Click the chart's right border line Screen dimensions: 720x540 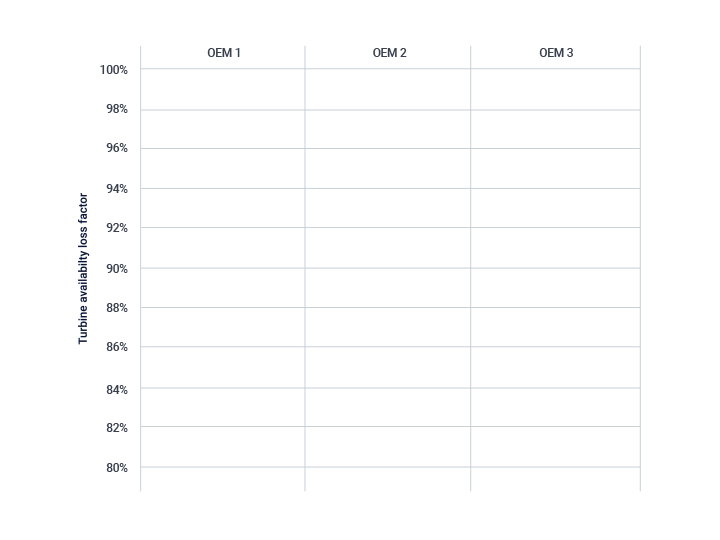point(640,269)
